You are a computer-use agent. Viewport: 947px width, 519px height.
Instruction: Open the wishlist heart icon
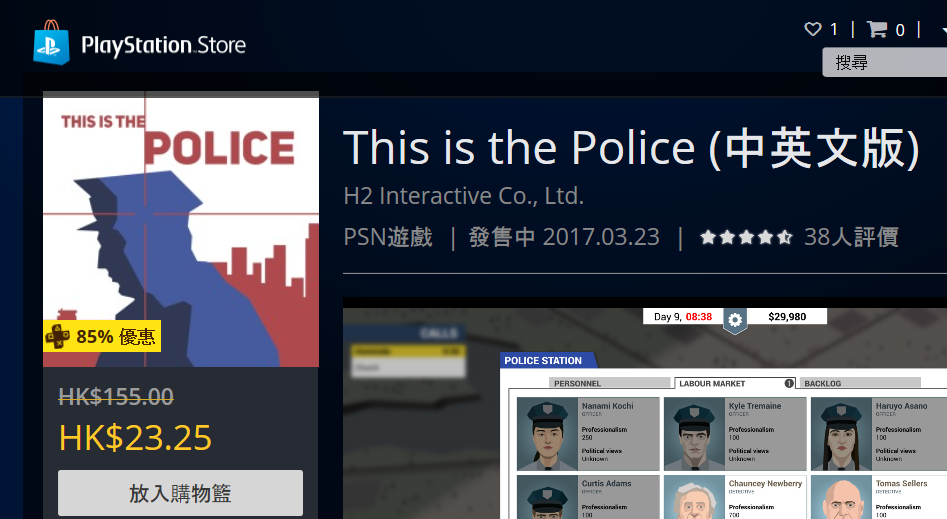813,29
